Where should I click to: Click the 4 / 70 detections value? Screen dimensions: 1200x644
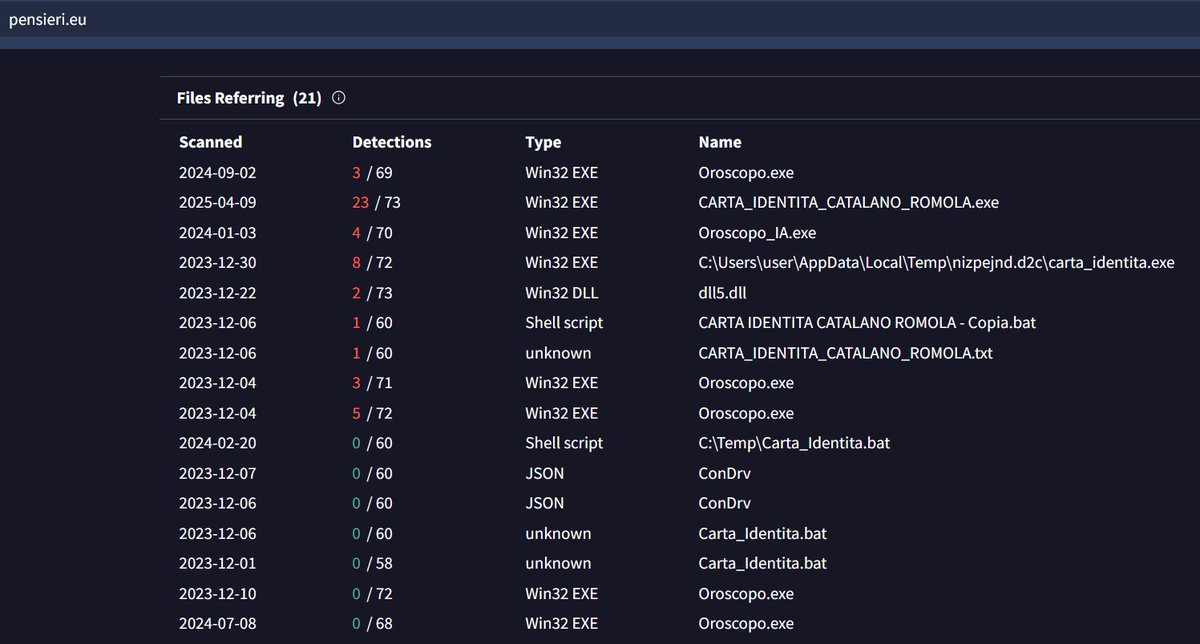click(372, 232)
